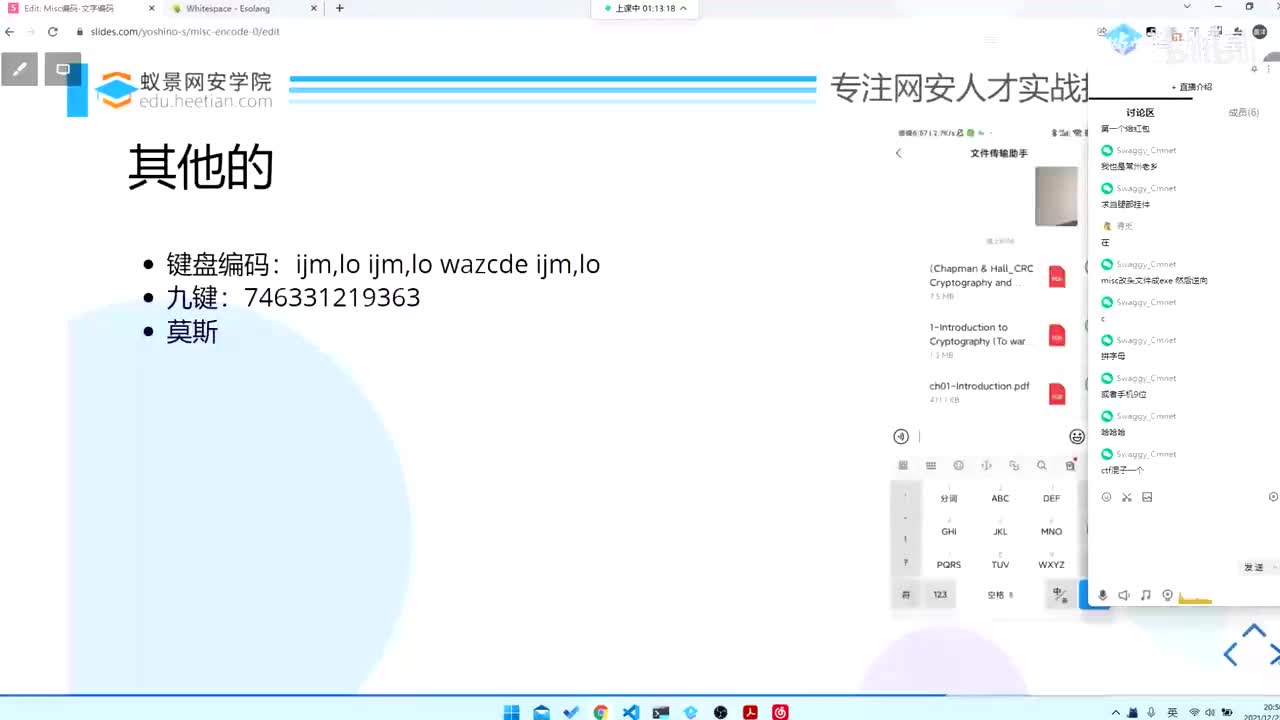The width and height of the screenshot is (1280, 720).
Task: Tap the voice input icon in phone chat
Action: click(901, 436)
